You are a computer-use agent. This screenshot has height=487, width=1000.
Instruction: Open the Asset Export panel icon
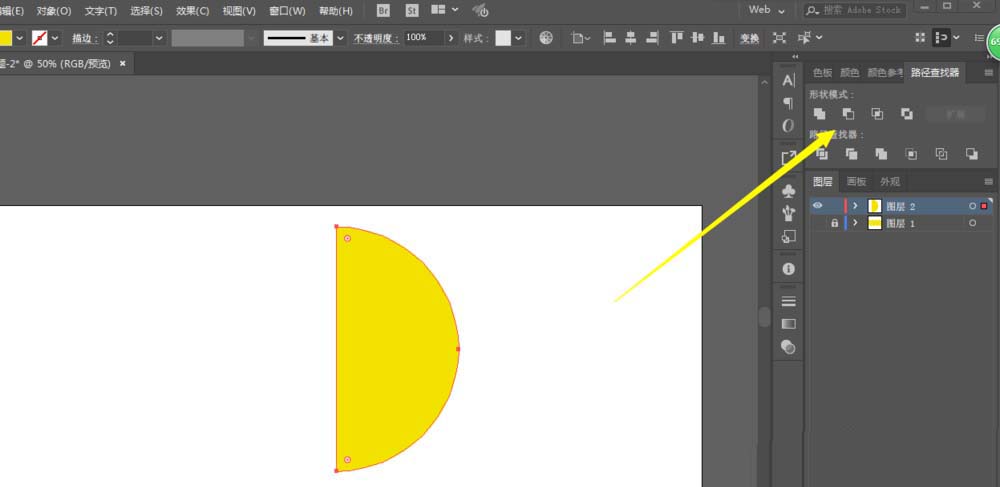pos(789,158)
